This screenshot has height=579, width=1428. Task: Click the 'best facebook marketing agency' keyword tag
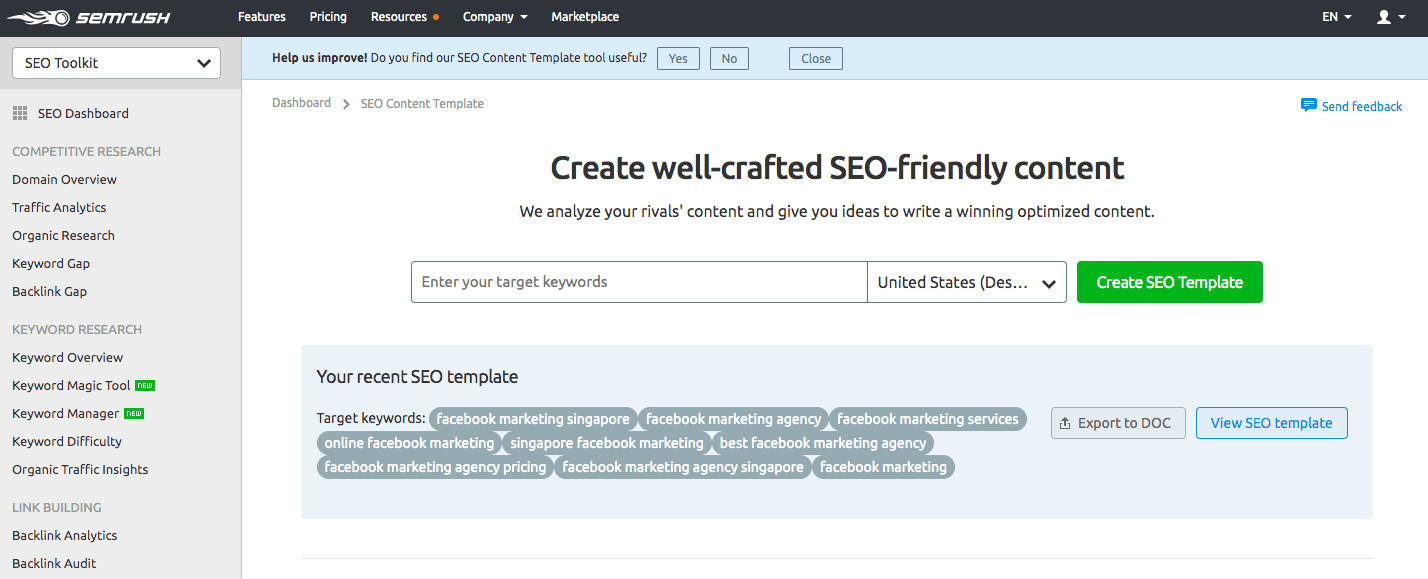823,443
